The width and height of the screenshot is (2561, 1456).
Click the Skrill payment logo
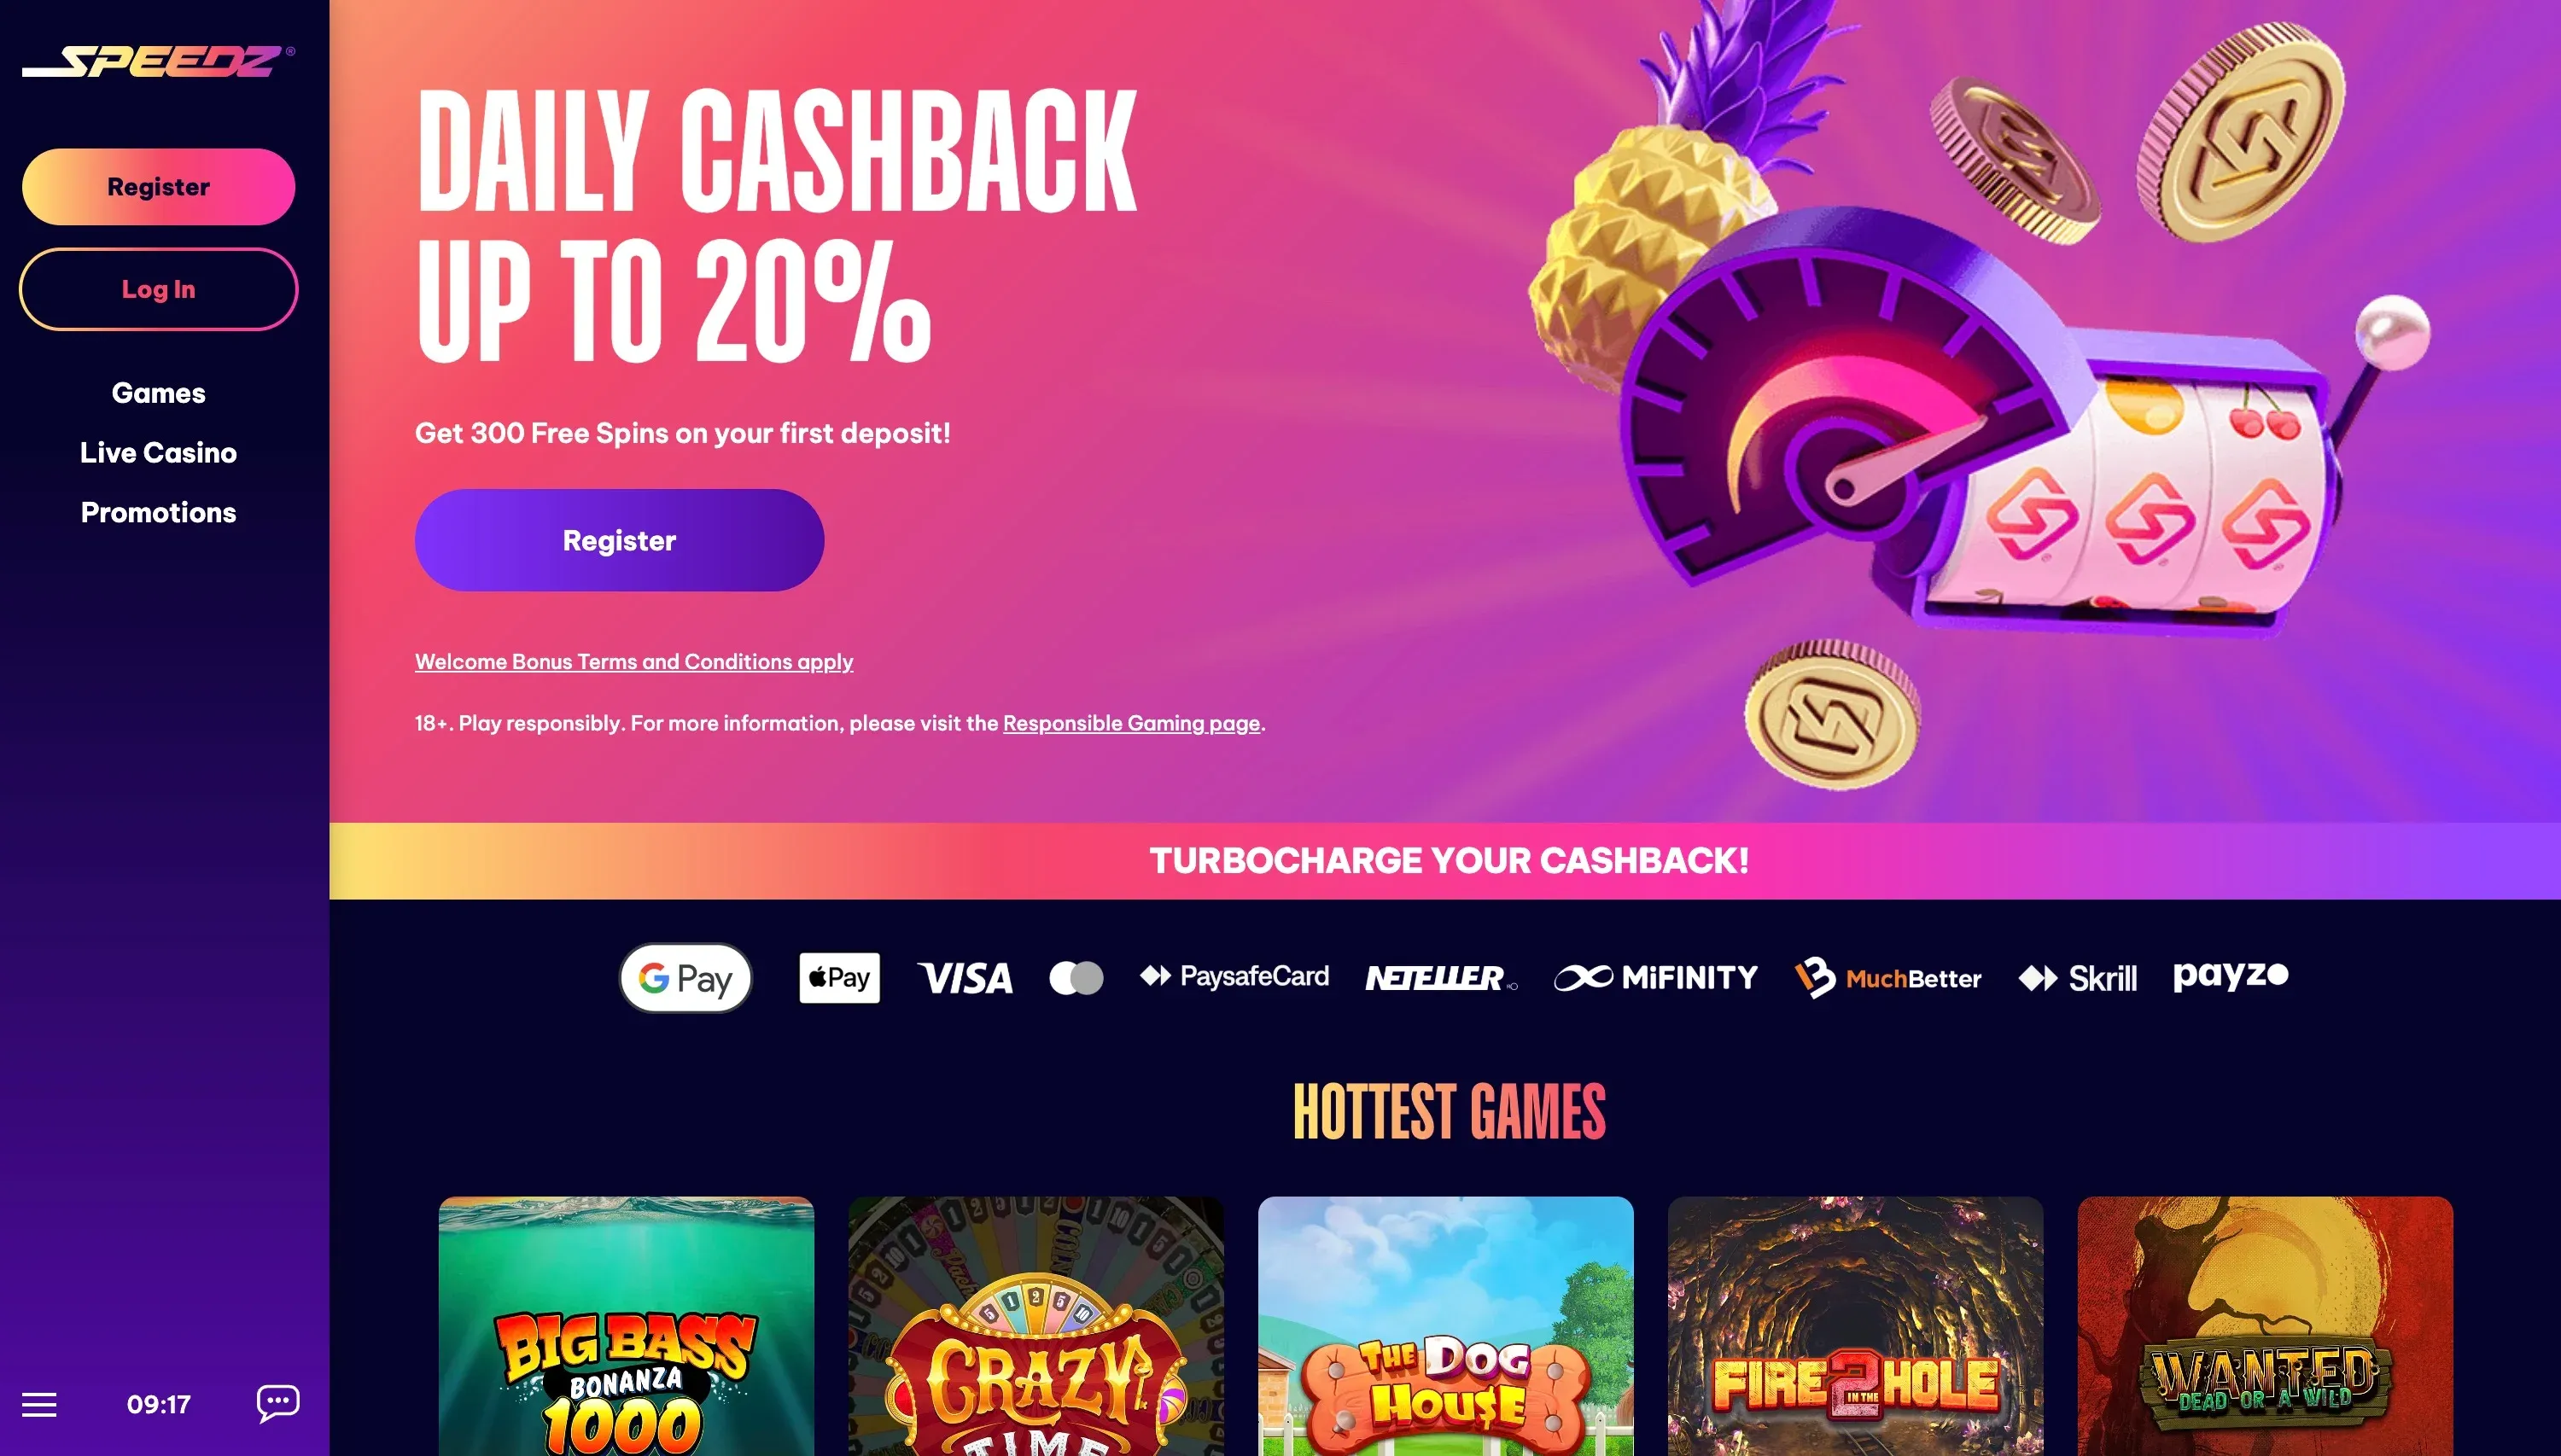pyautogui.click(x=2077, y=978)
